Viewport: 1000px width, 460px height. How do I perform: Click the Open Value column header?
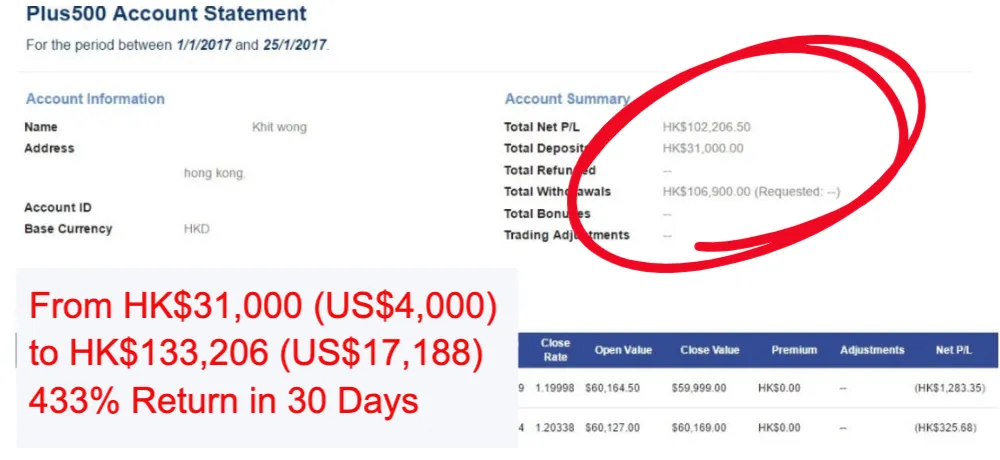(x=623, y=350)
